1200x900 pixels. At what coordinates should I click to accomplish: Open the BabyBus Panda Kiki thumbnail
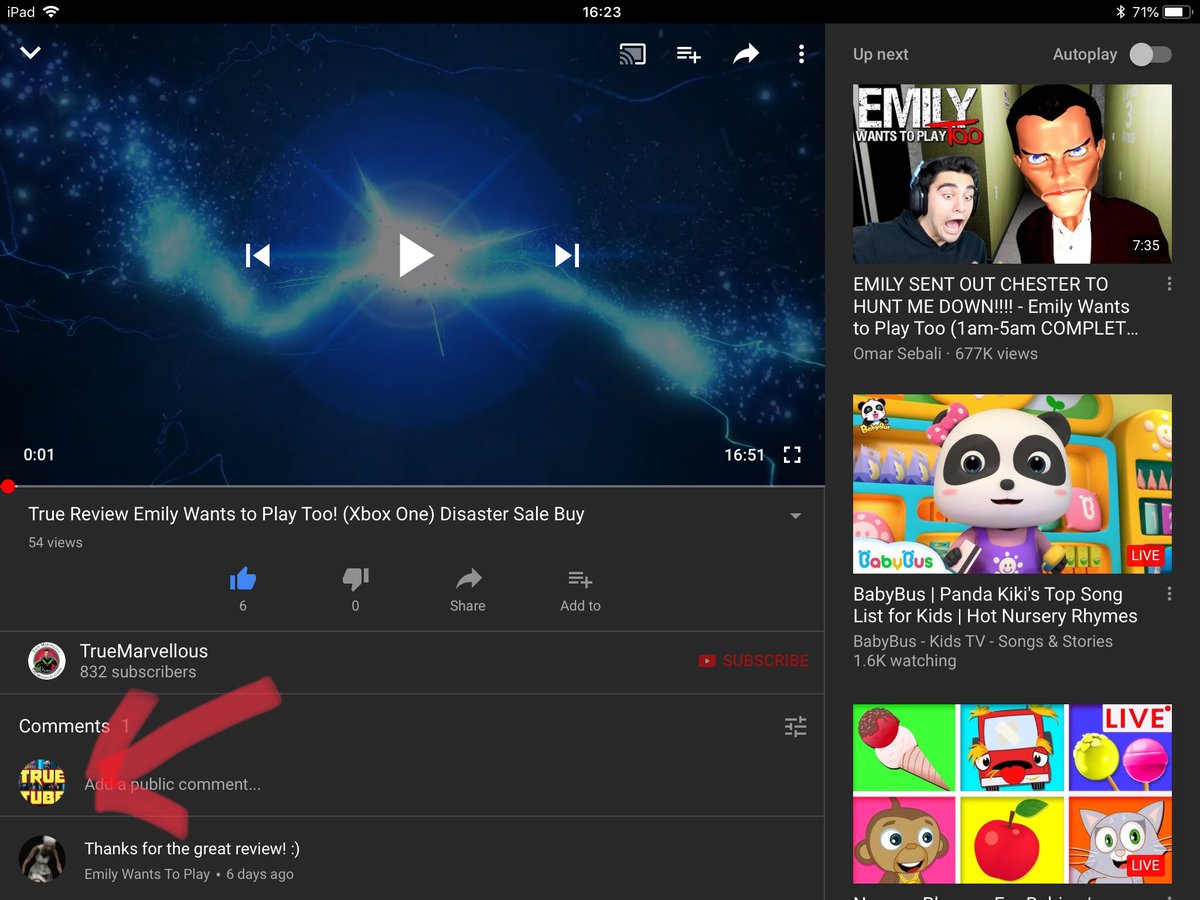point(1012,484)
